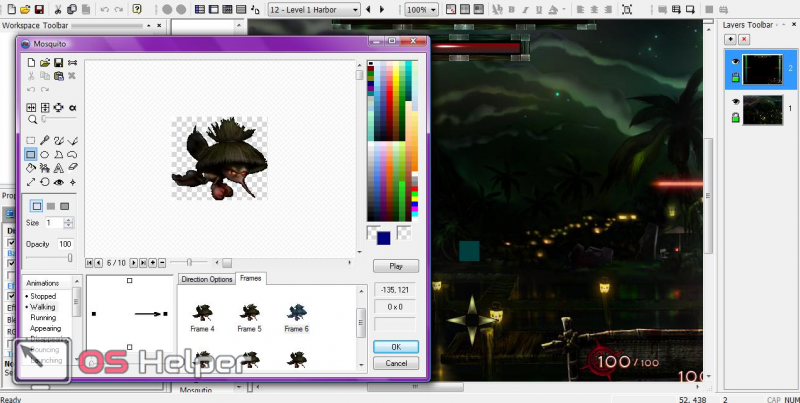The image size is (800, 403).
Task: Go to the next editor frame using the main toolbar's right arrow
Action: 382,10
